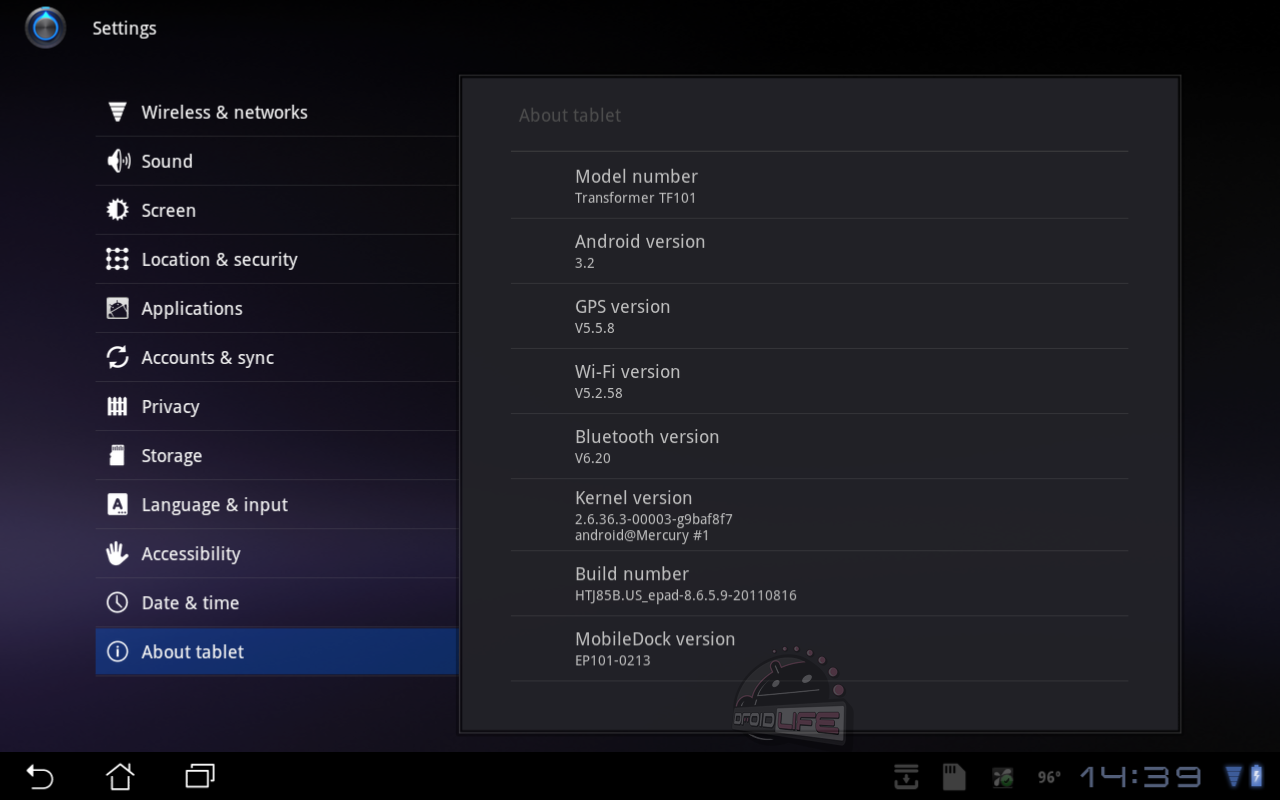Go to the Home screen

120,776
